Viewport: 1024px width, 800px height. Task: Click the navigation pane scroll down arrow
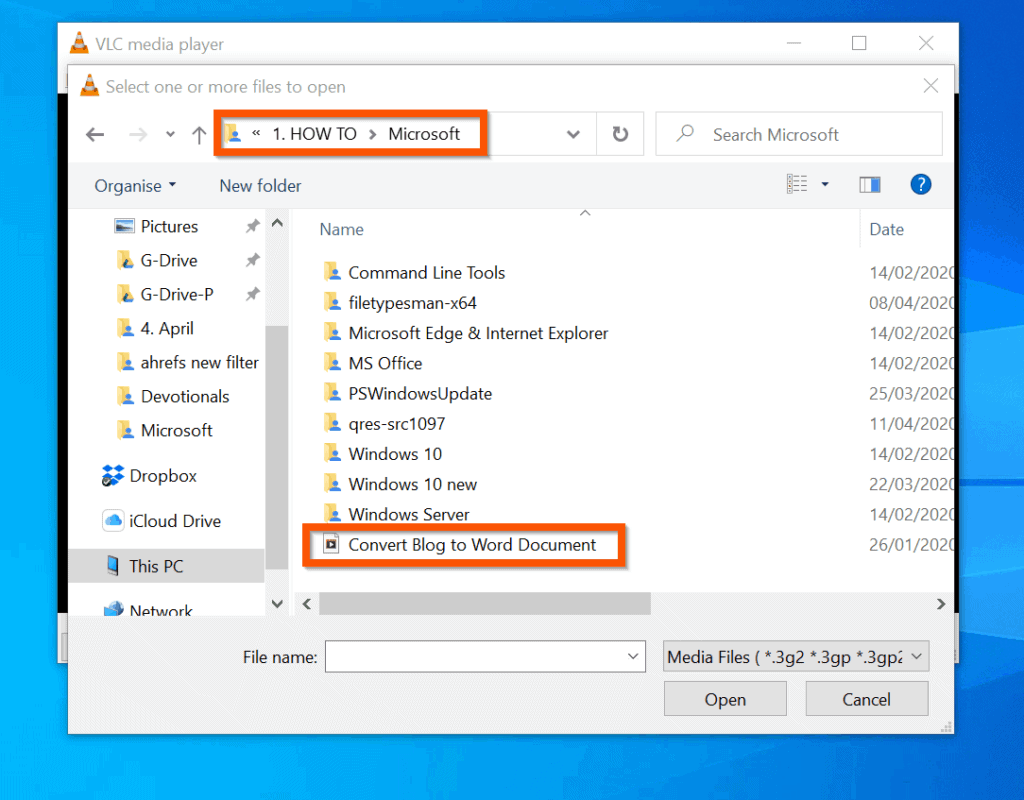point(277,604)
